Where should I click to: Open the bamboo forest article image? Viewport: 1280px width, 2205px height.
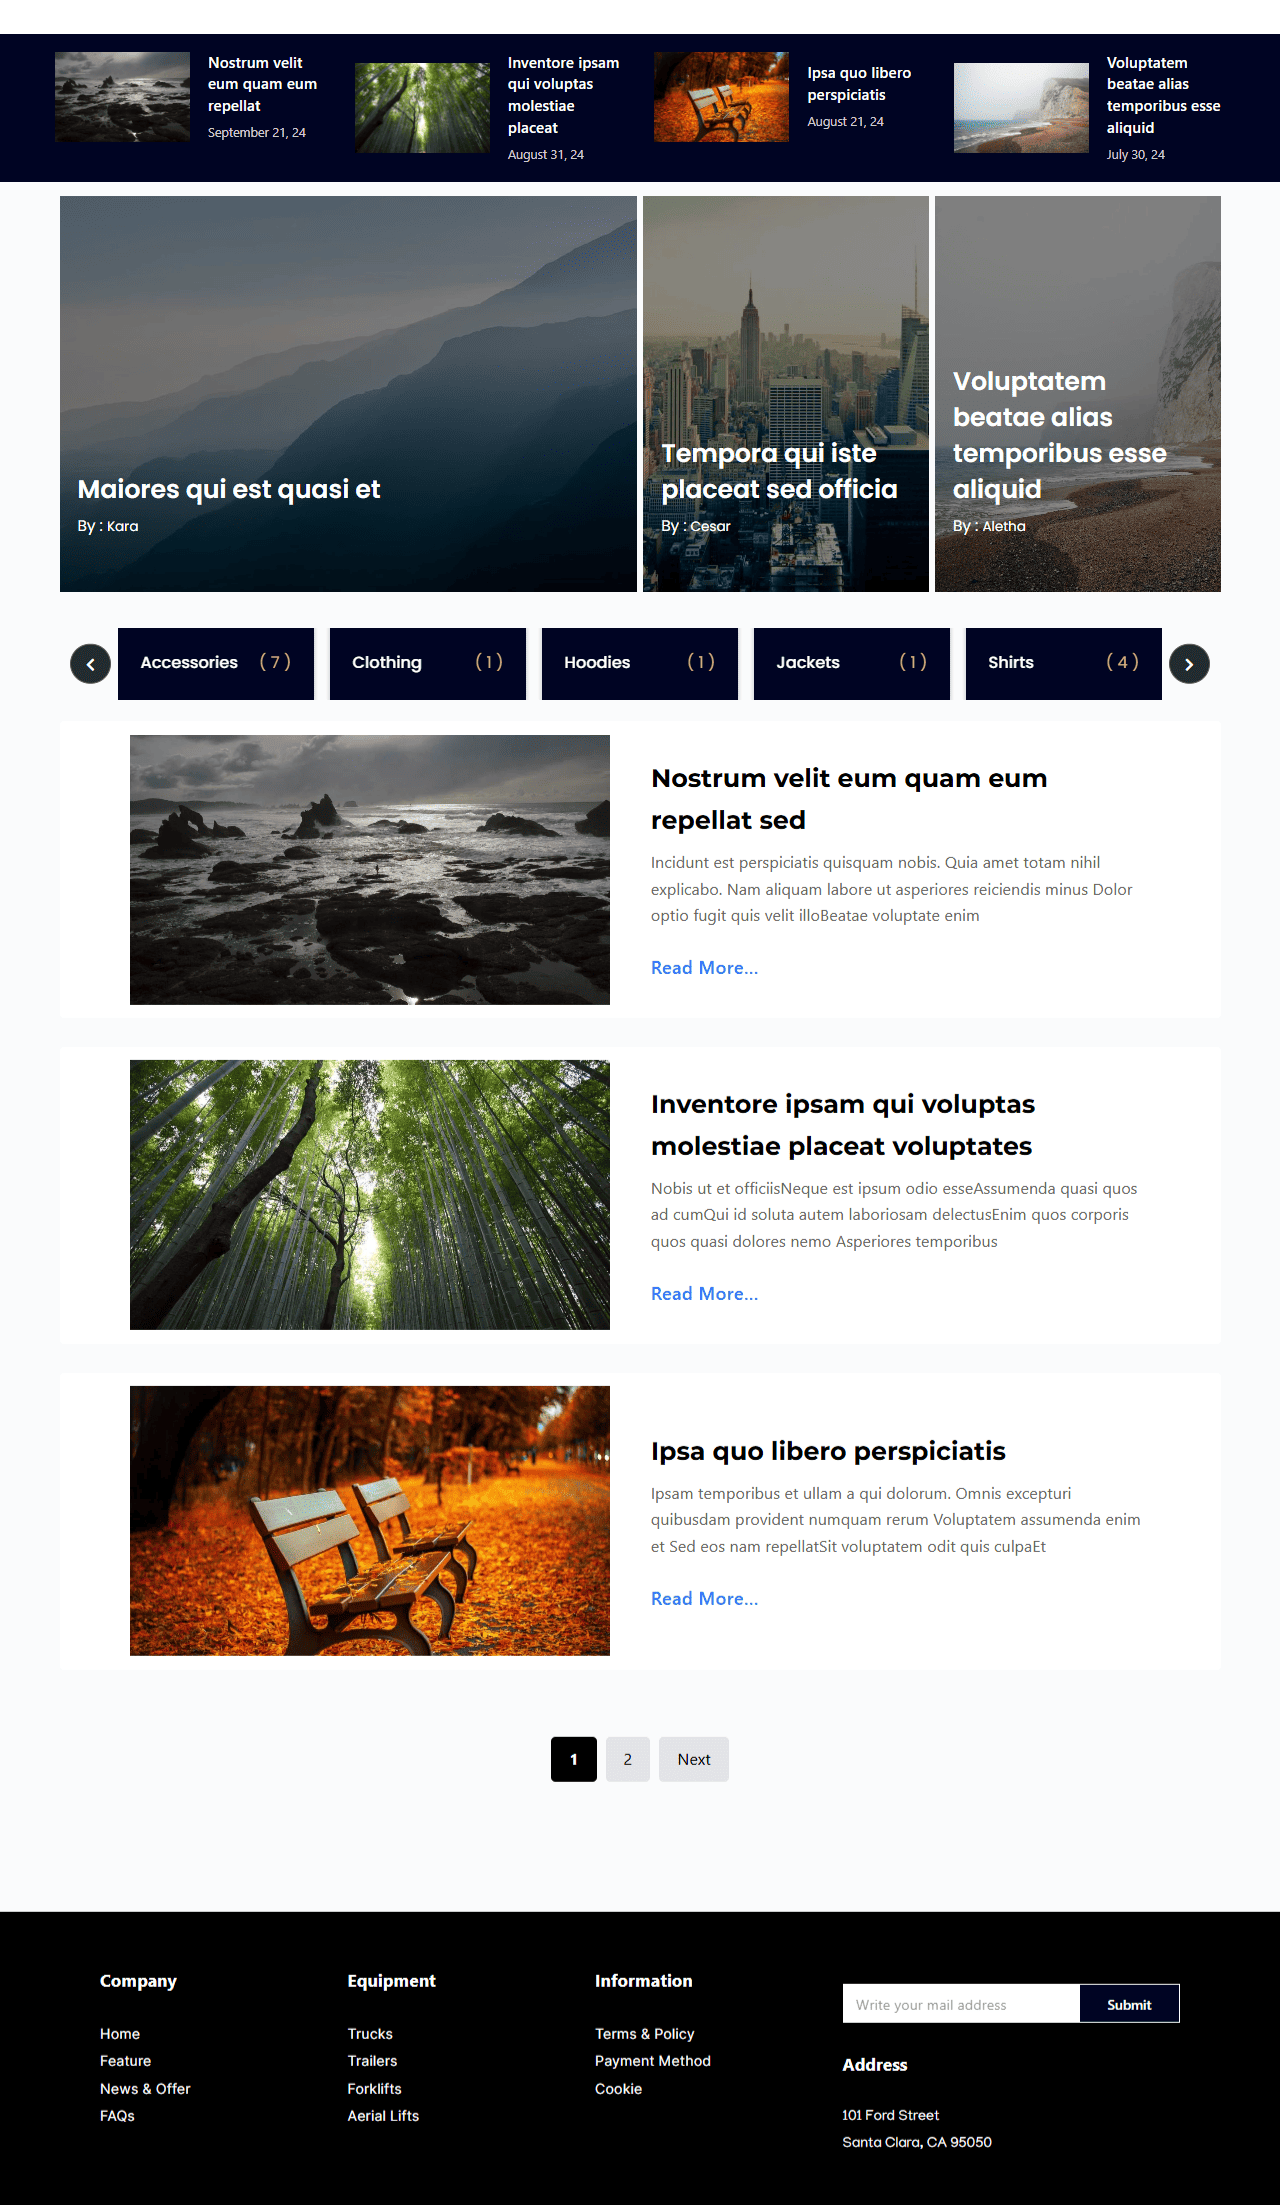click(x=370, y=1195)
